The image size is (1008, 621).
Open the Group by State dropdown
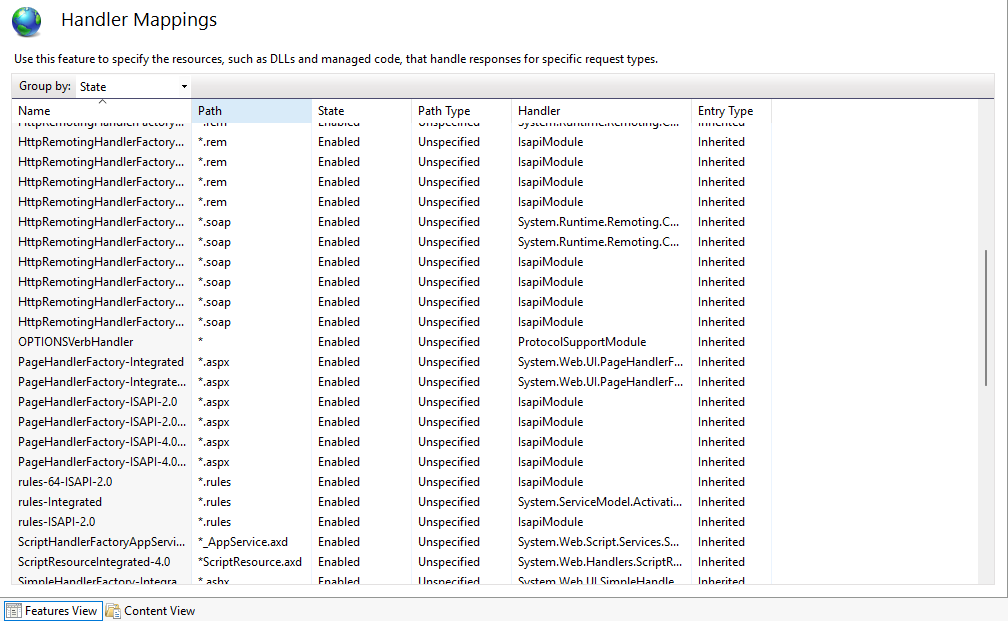pos(133,86)
